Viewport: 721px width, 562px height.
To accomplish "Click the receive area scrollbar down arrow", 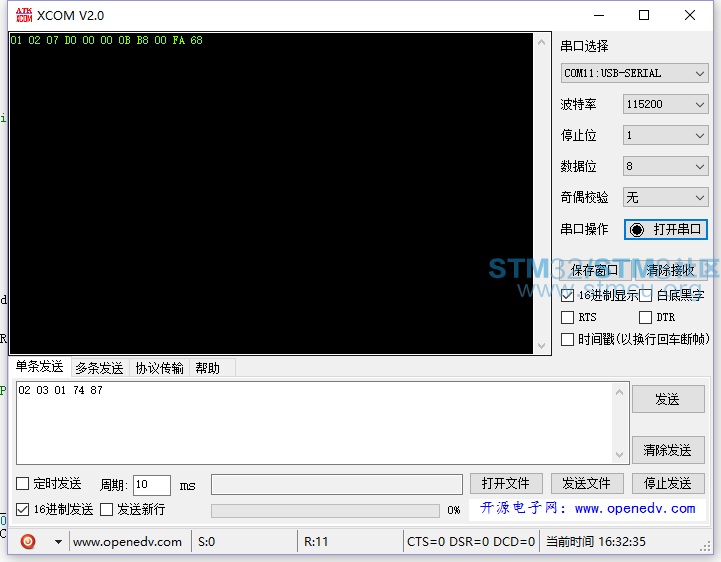I will (x=542, y=345).
